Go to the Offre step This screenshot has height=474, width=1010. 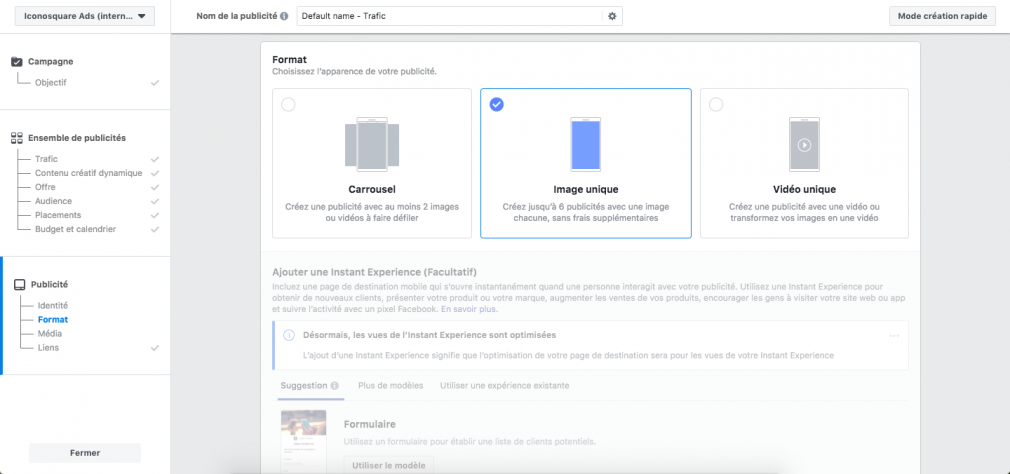tap(45, 187)
